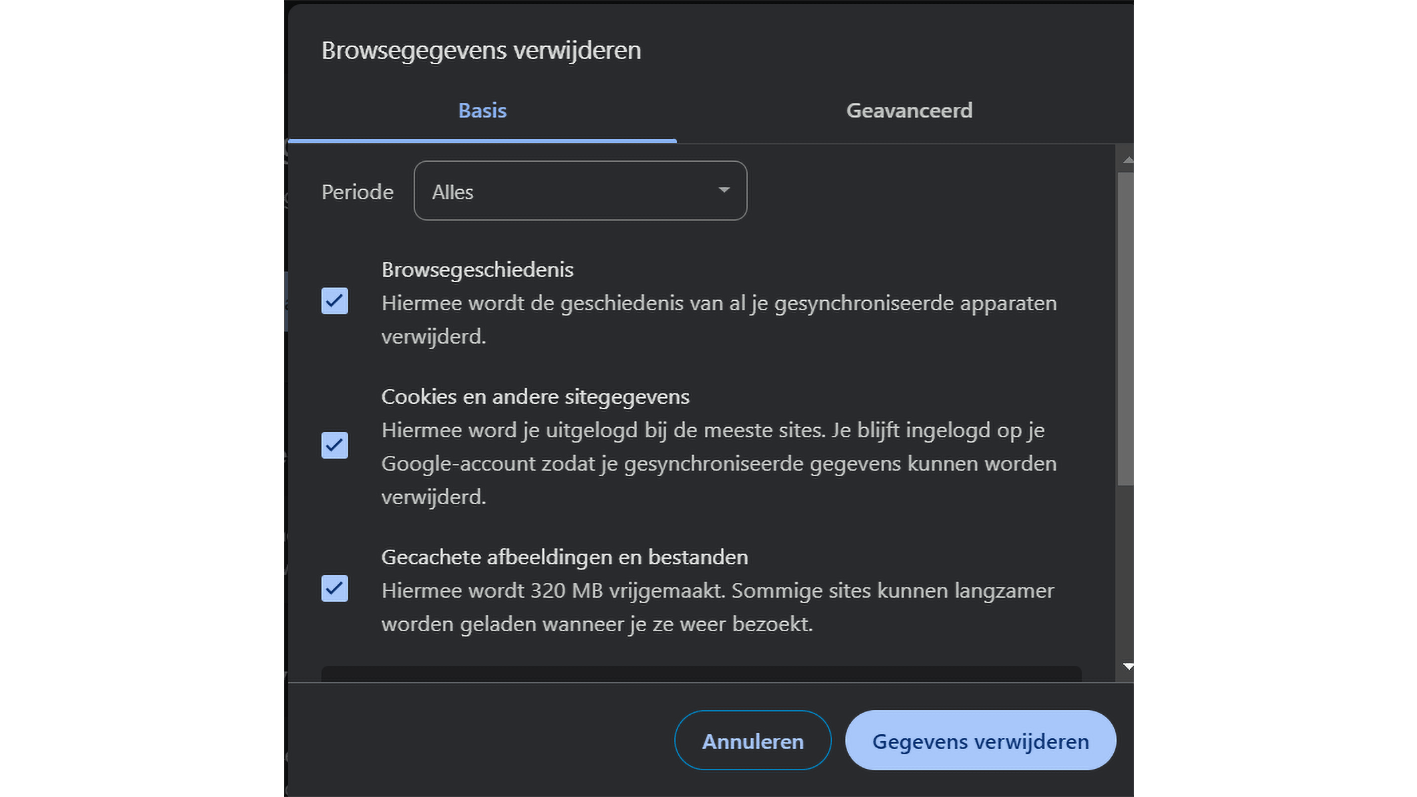Click the Gegevens verwijderen button
1417x797 pixels.
(x=980, y=741)
